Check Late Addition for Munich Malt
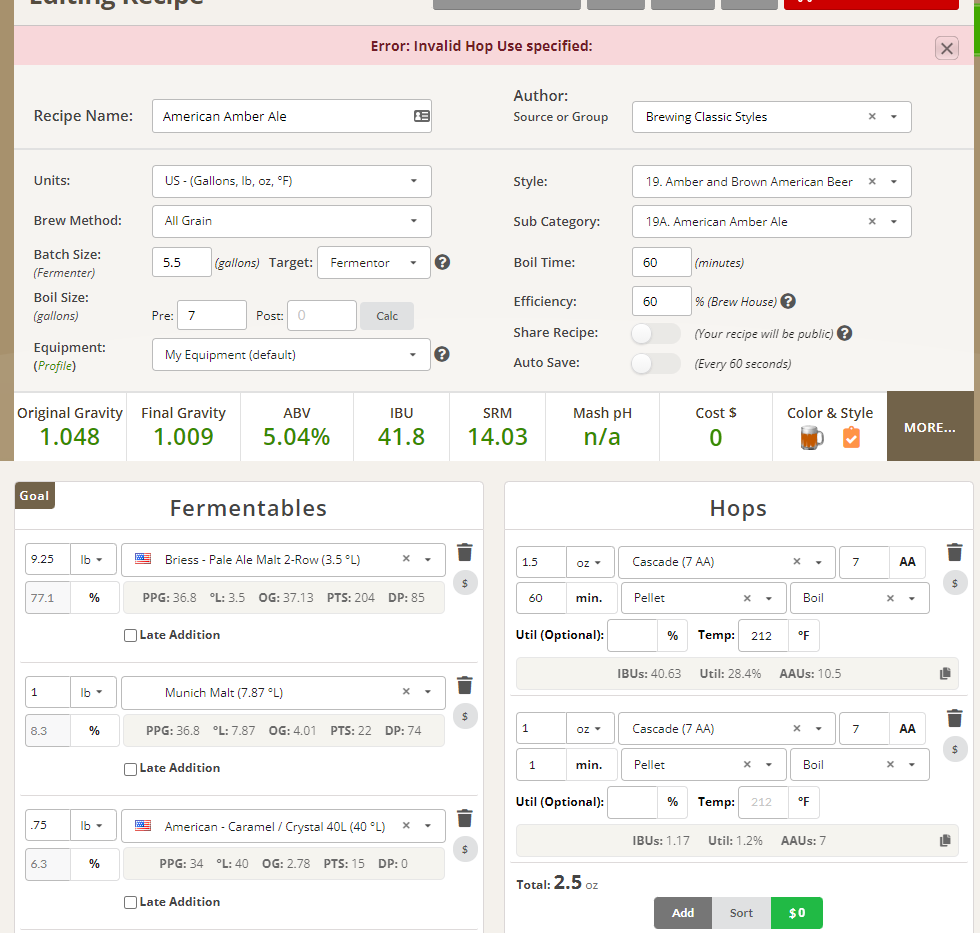980x933 pixels. point(130,769)
